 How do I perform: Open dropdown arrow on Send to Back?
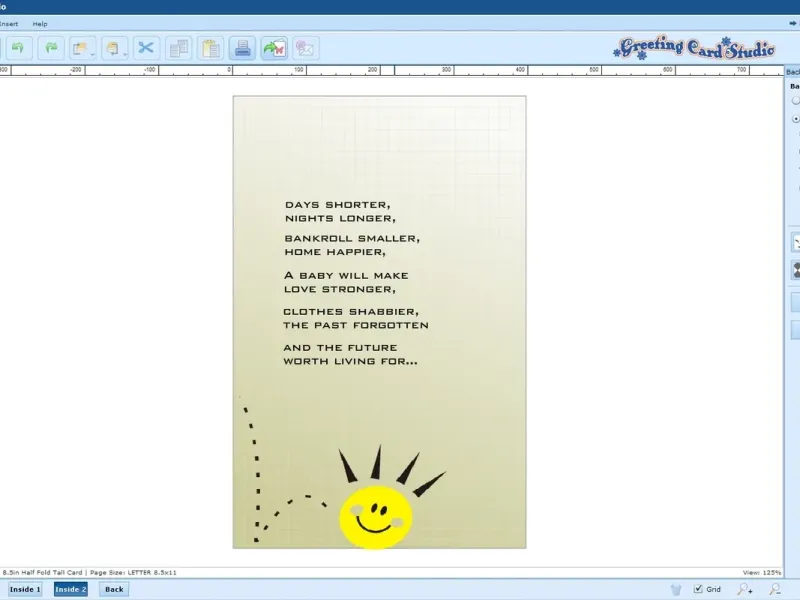pos(124,54)
